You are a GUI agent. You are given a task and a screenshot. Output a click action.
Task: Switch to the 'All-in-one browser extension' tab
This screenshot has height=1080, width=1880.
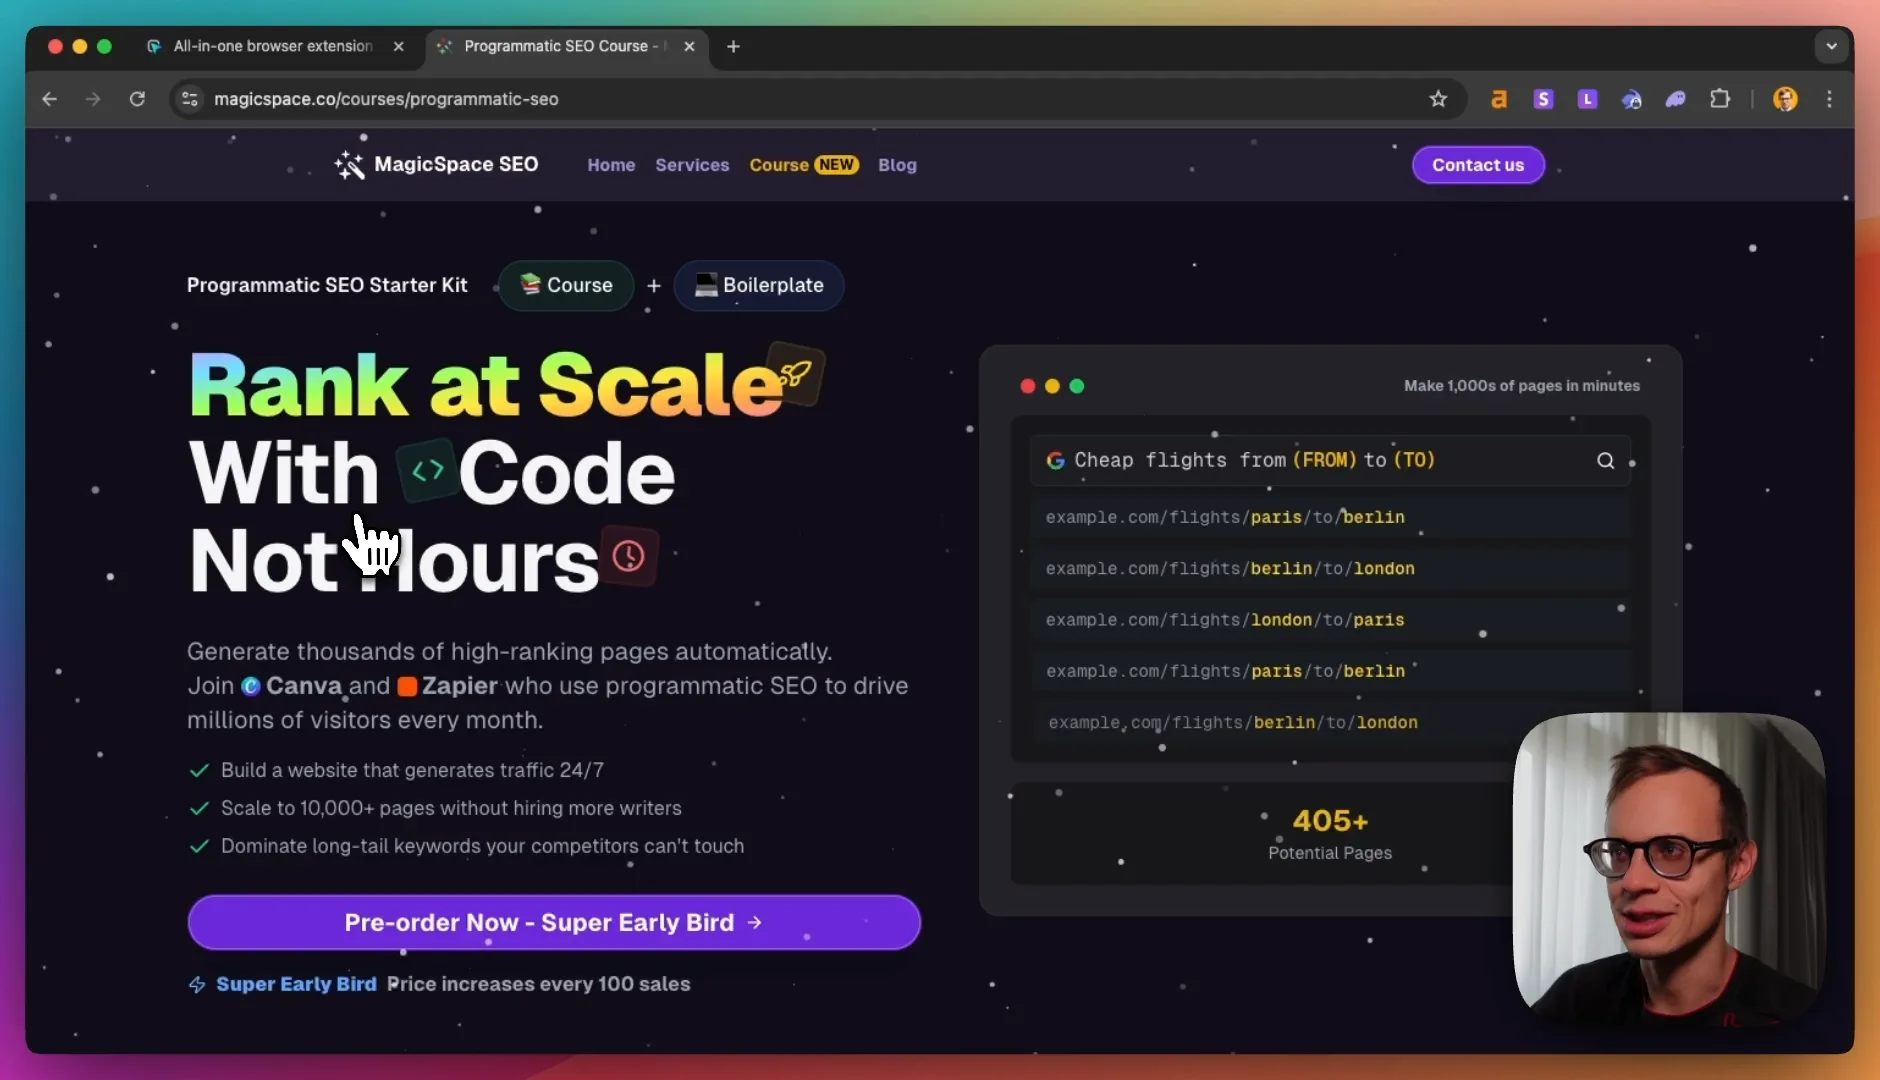[274, 46]
